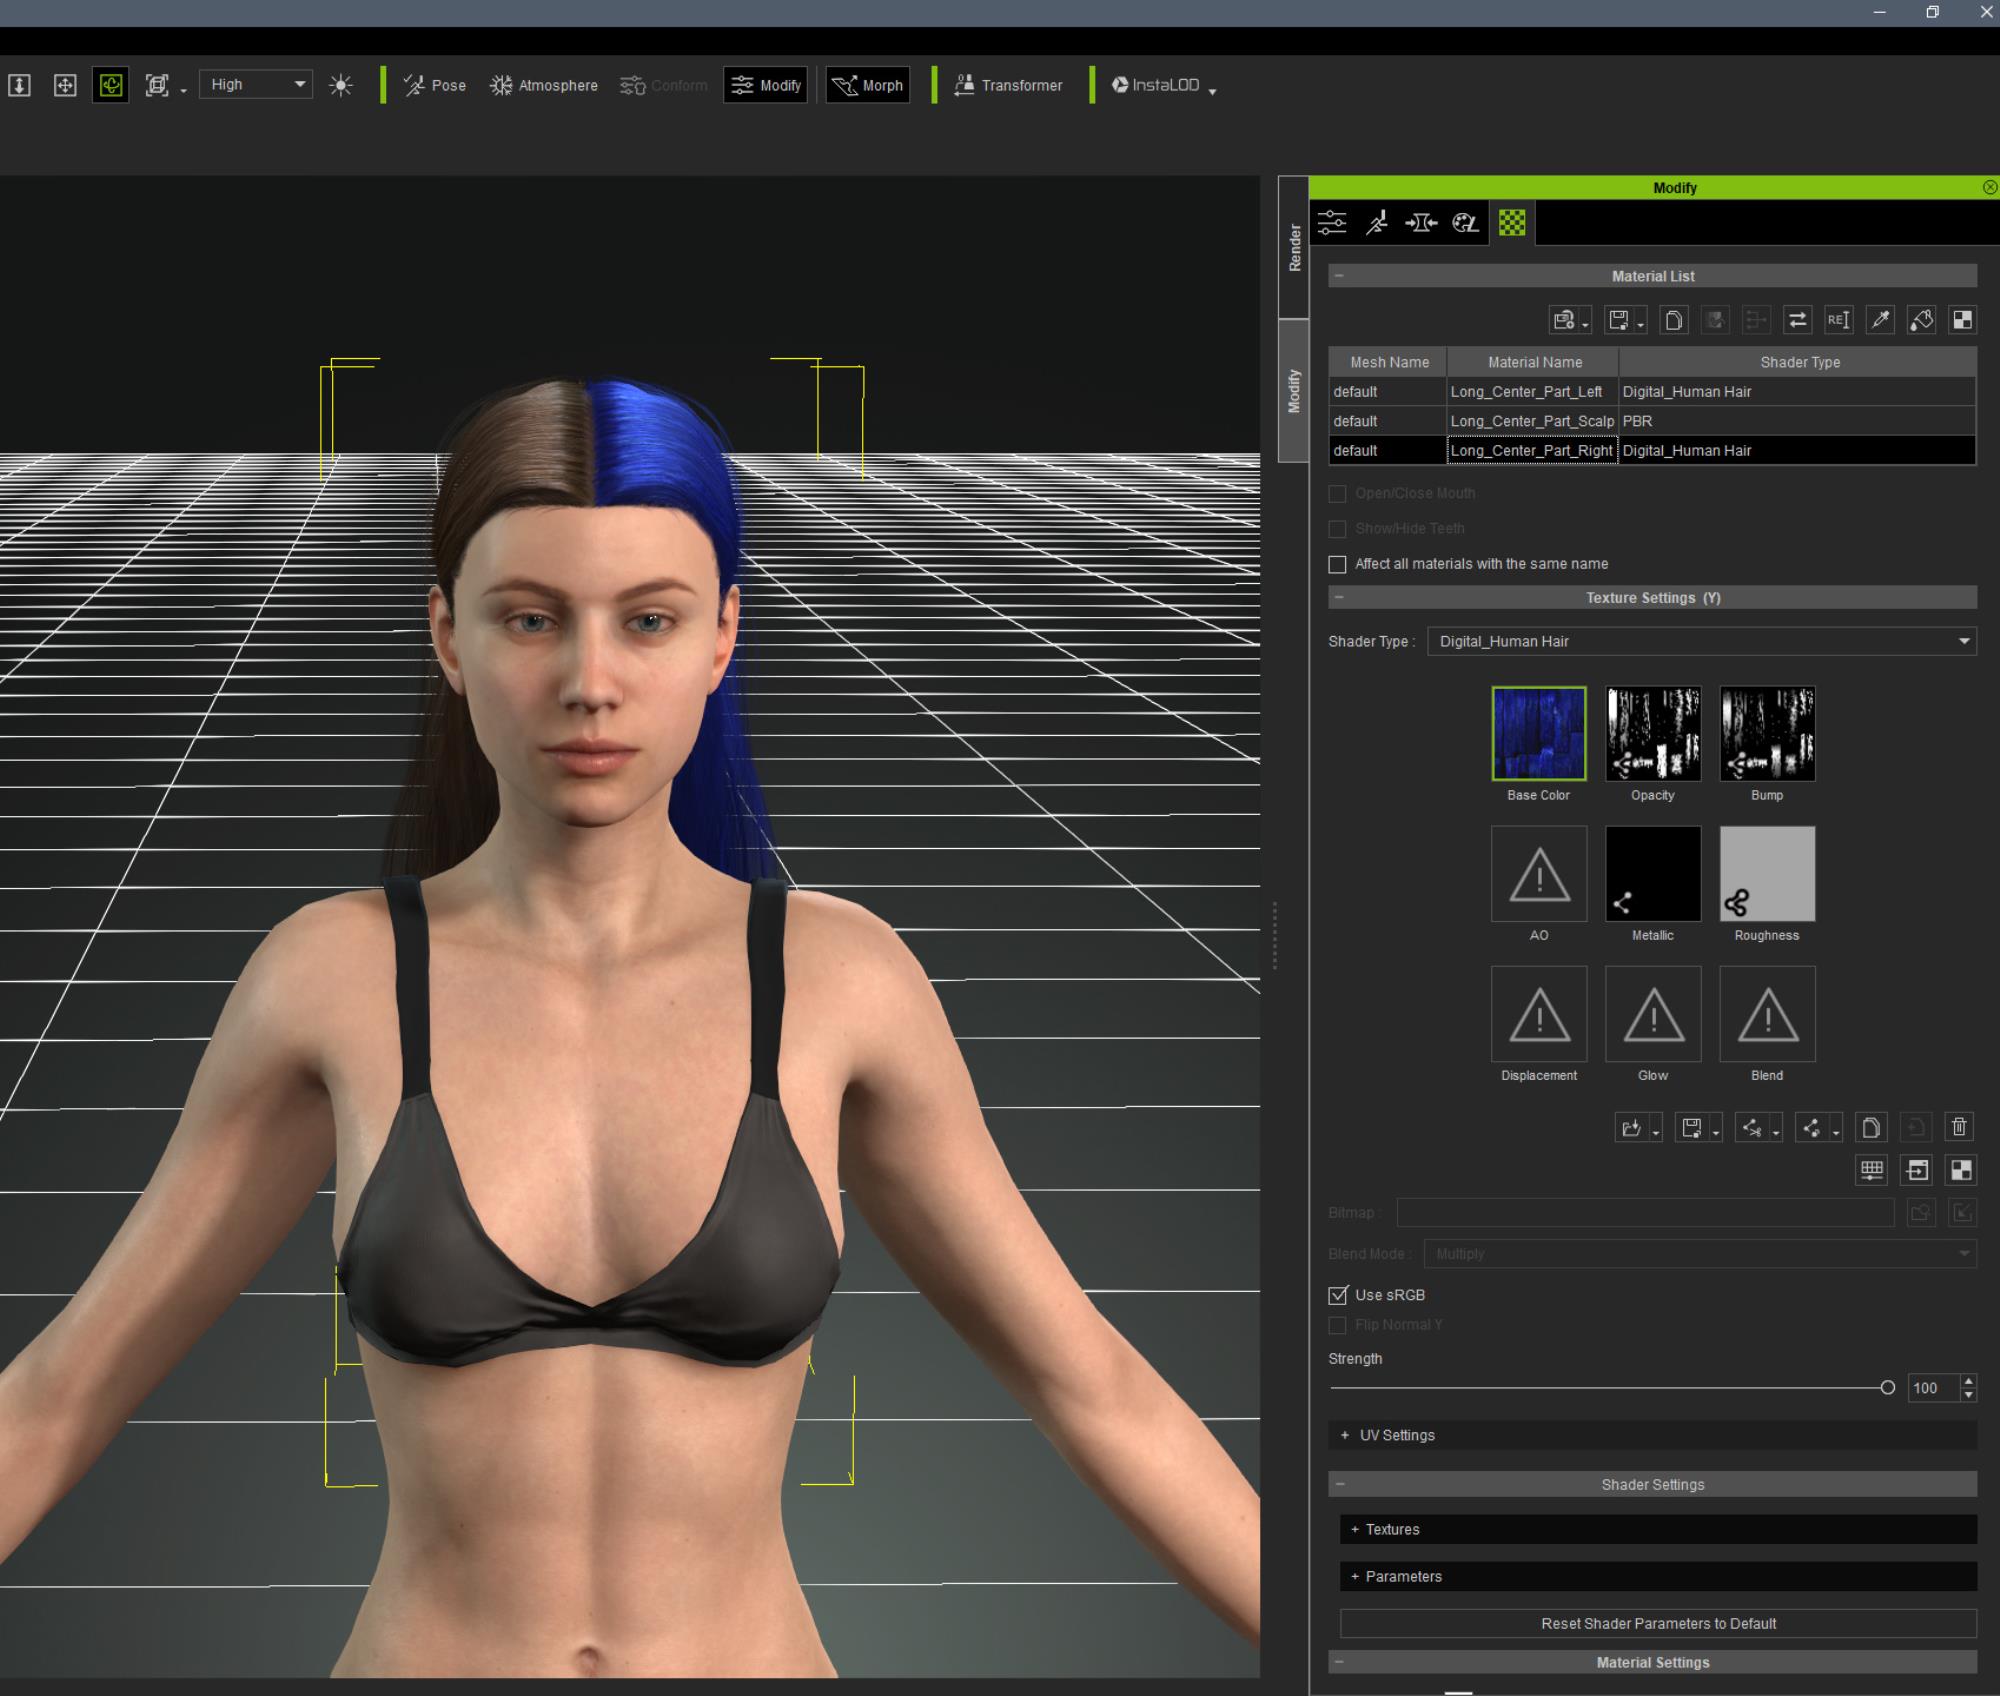Click the Save material disk icon in Material List

(x=1618, y=320)
